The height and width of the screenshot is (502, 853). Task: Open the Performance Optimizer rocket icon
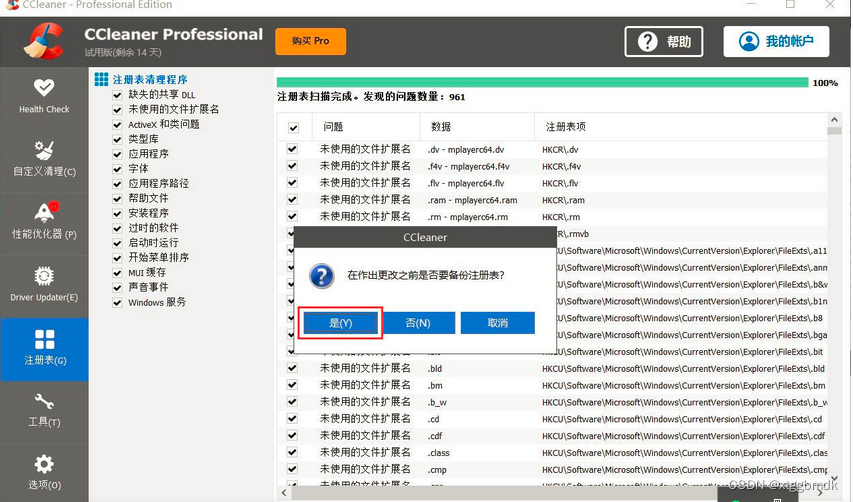click(45, 212)
